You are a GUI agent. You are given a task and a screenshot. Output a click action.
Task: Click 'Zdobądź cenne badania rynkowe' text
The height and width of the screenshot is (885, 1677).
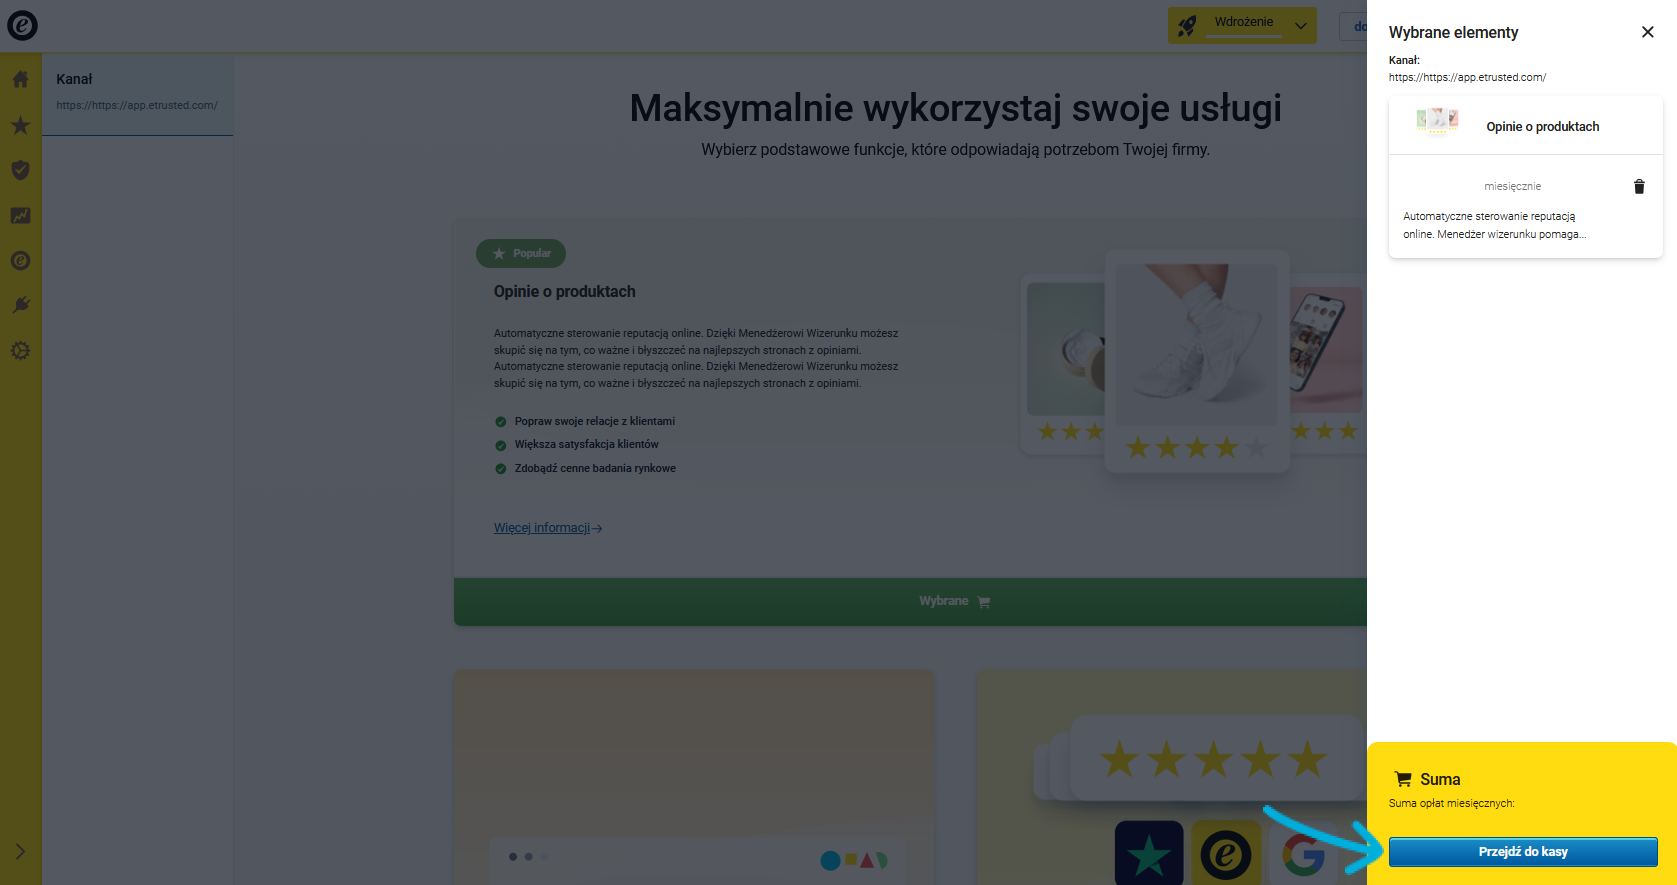click(x=595, y=468)
